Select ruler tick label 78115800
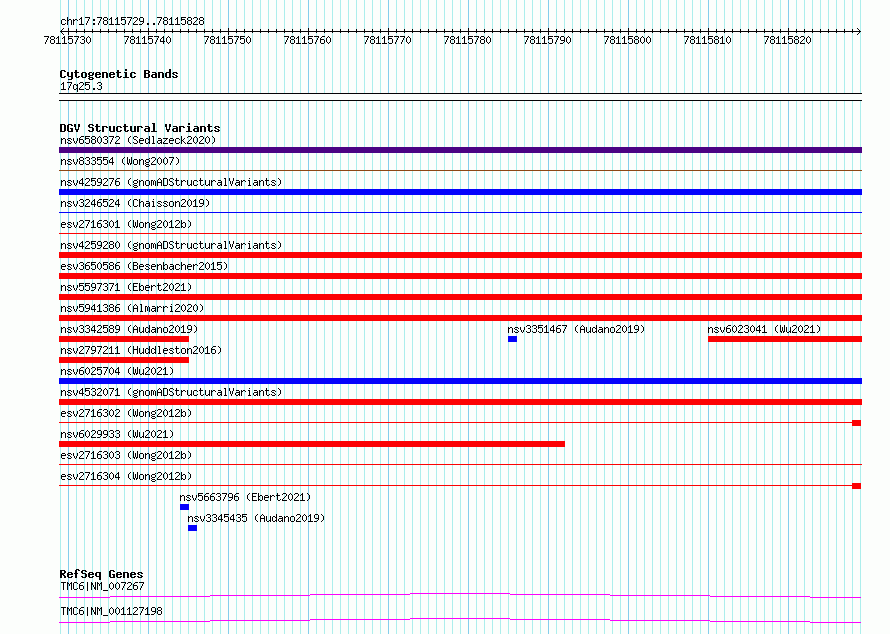The image size is (890, 634). pyautogui.click(x=627, y=40)
